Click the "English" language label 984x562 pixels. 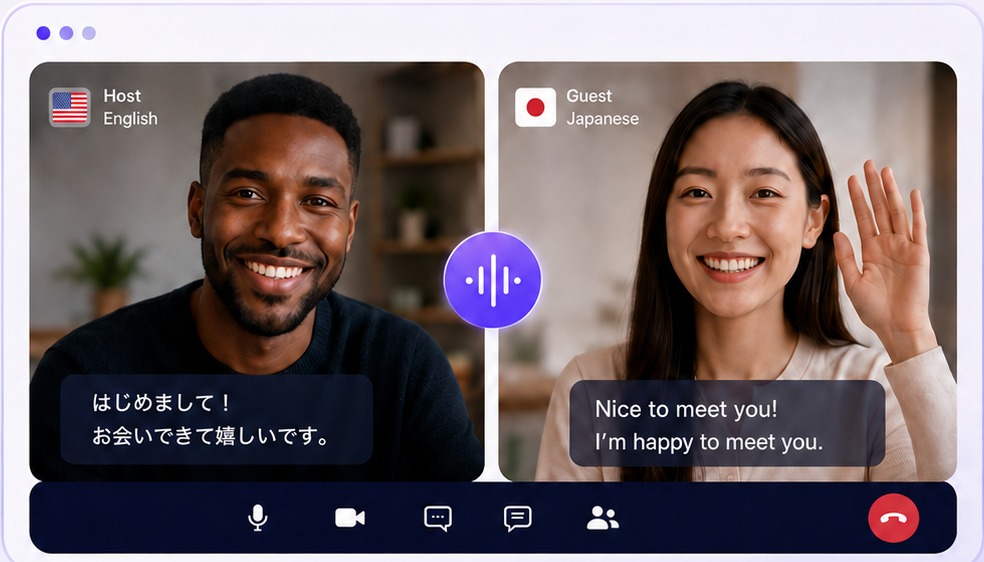pos(131,119)
